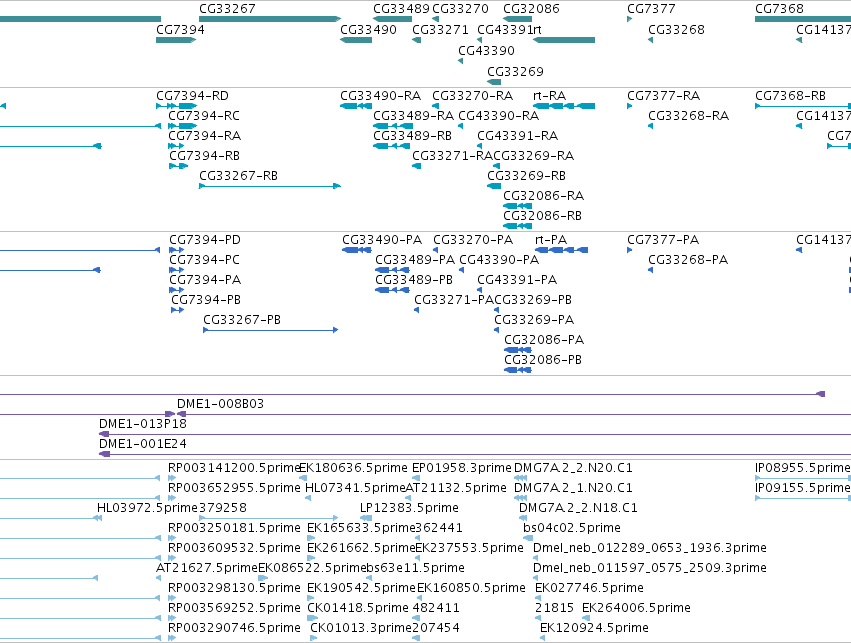This screenshot has height=643, width=851.
Task: Select transcript CG7394-RC
Action: tap(204, 116)
